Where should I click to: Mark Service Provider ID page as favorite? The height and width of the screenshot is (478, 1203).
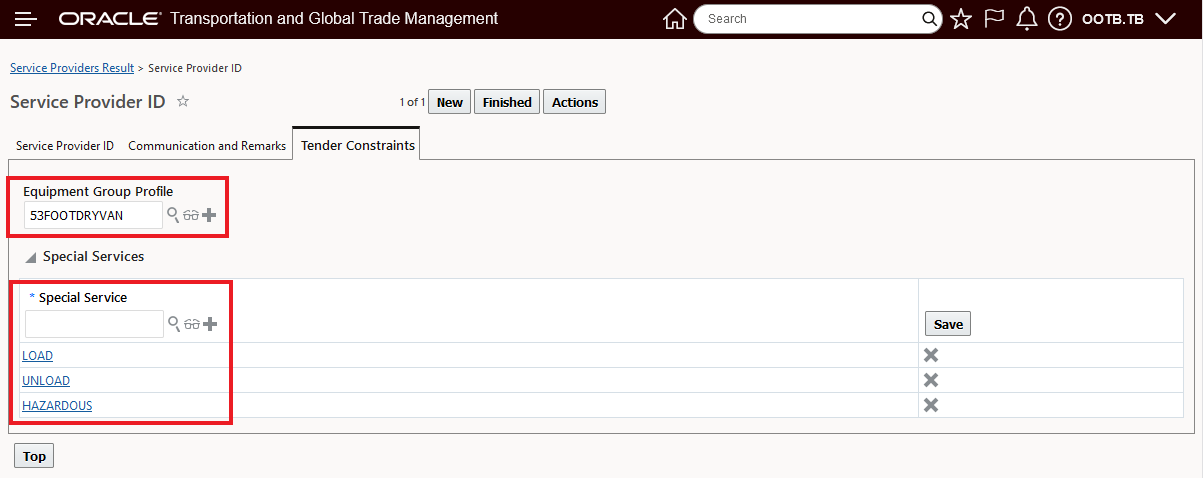[183, 101]
